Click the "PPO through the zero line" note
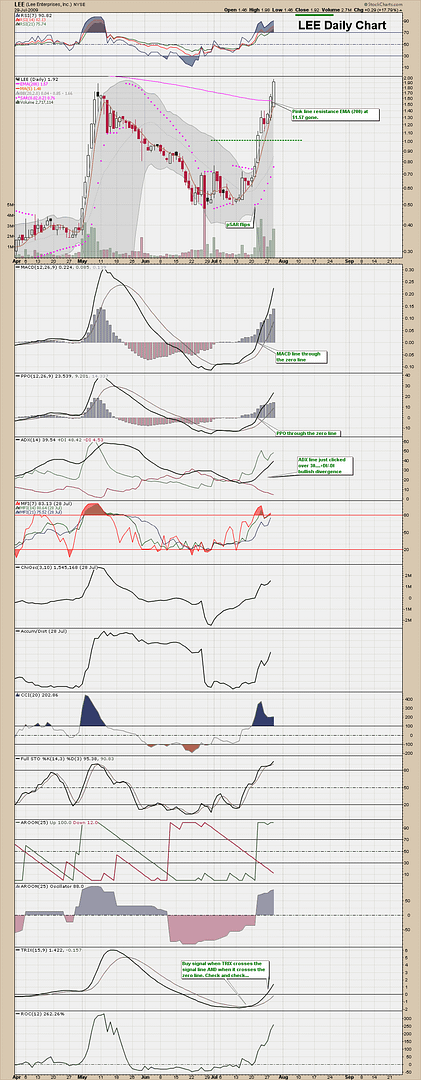Viewport: 421px width, 1080px height. (x=306, y=433)
